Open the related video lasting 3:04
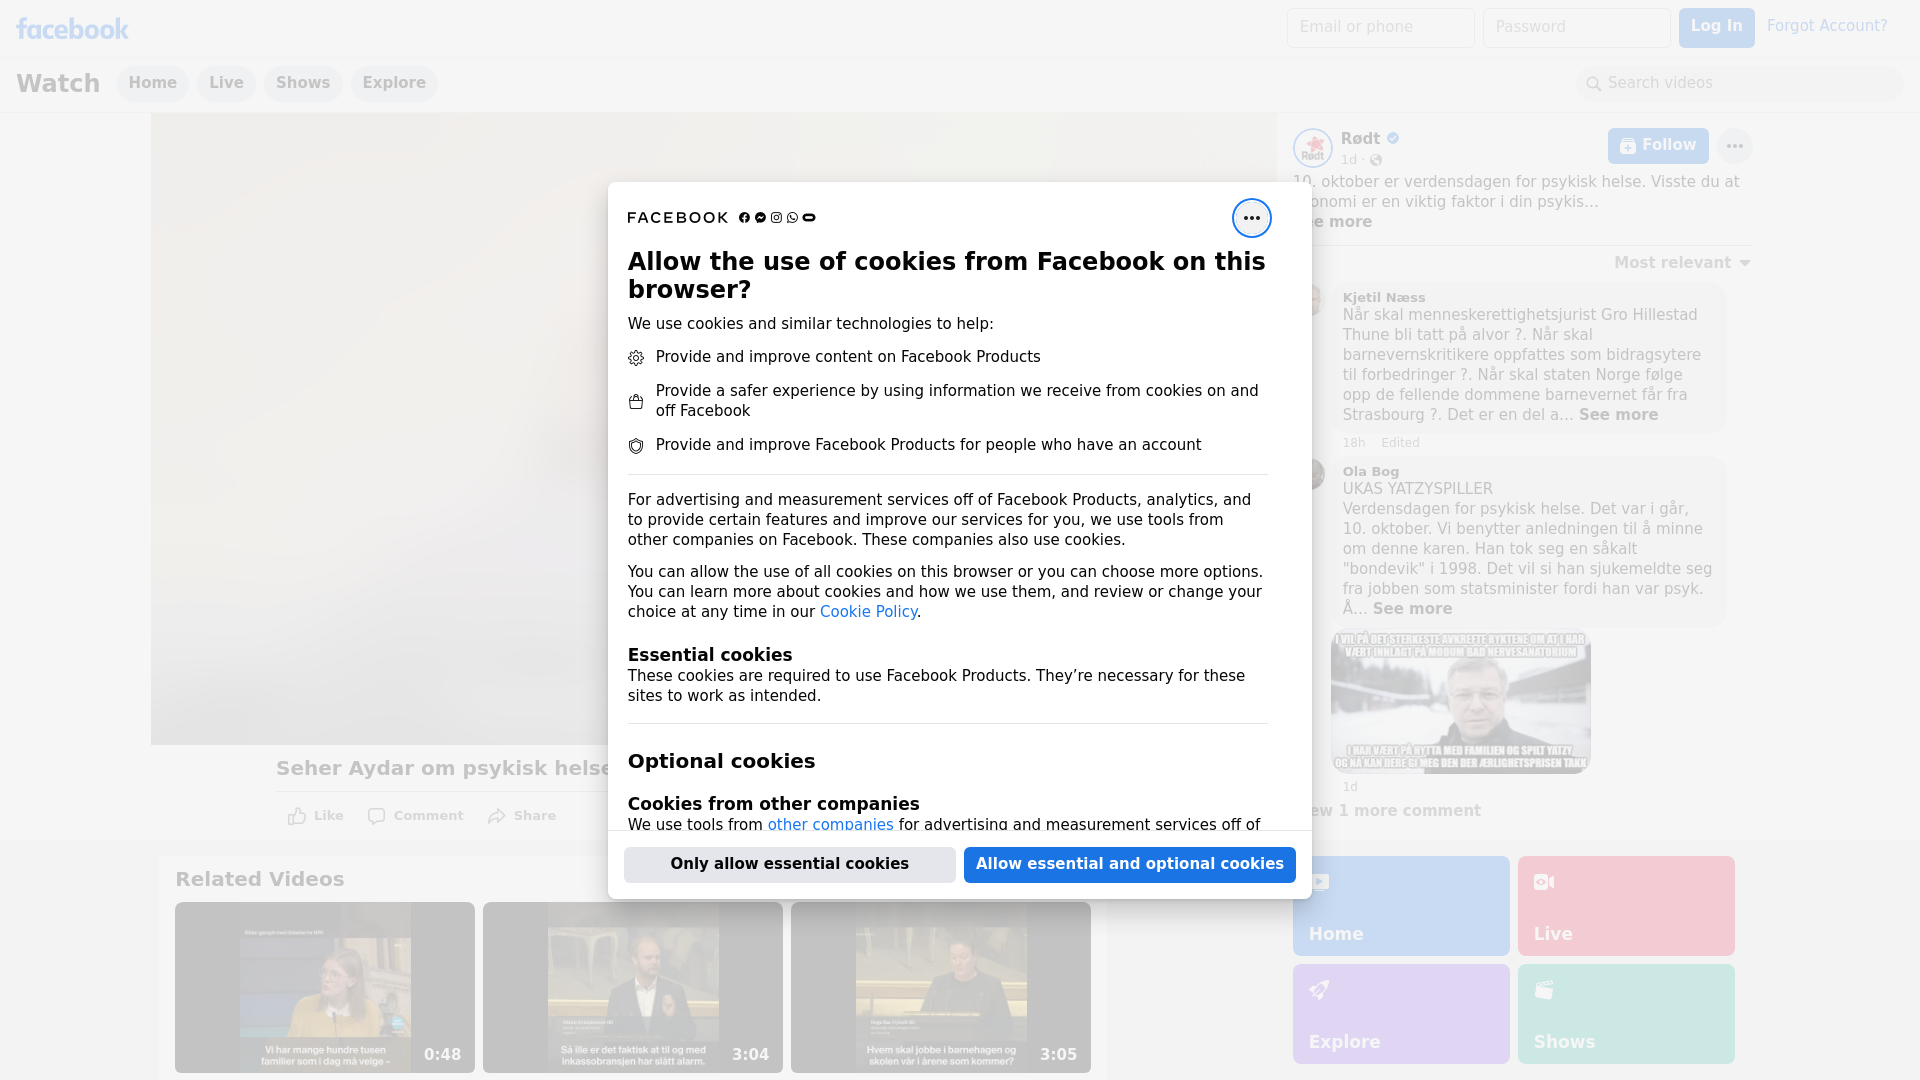 (633, 988)
